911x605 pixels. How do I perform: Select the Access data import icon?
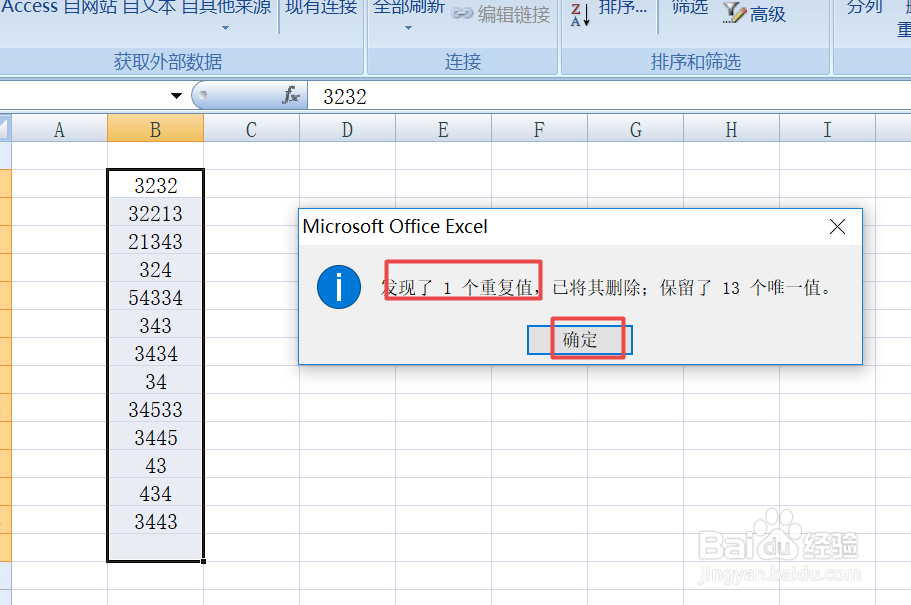(x=30, y=8)
